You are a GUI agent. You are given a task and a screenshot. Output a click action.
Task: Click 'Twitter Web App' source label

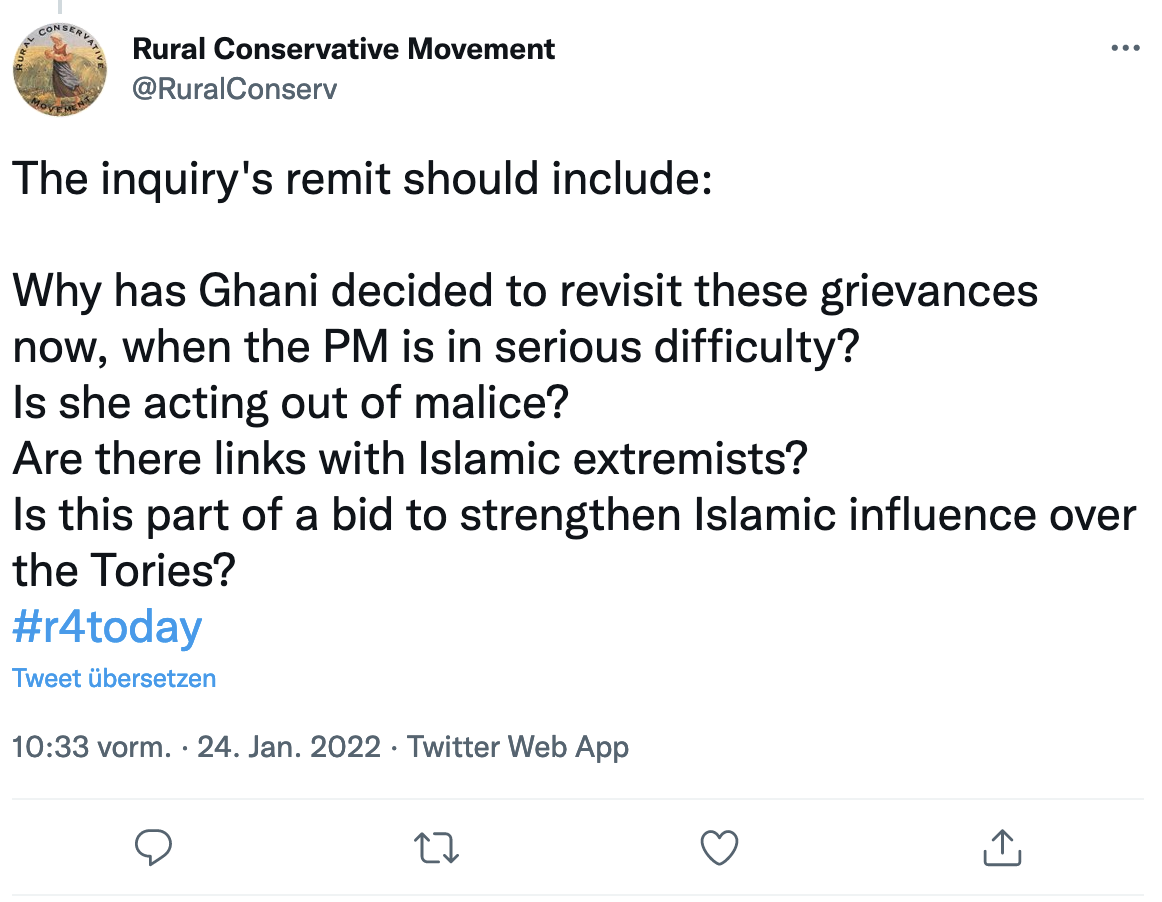[516, 747]
